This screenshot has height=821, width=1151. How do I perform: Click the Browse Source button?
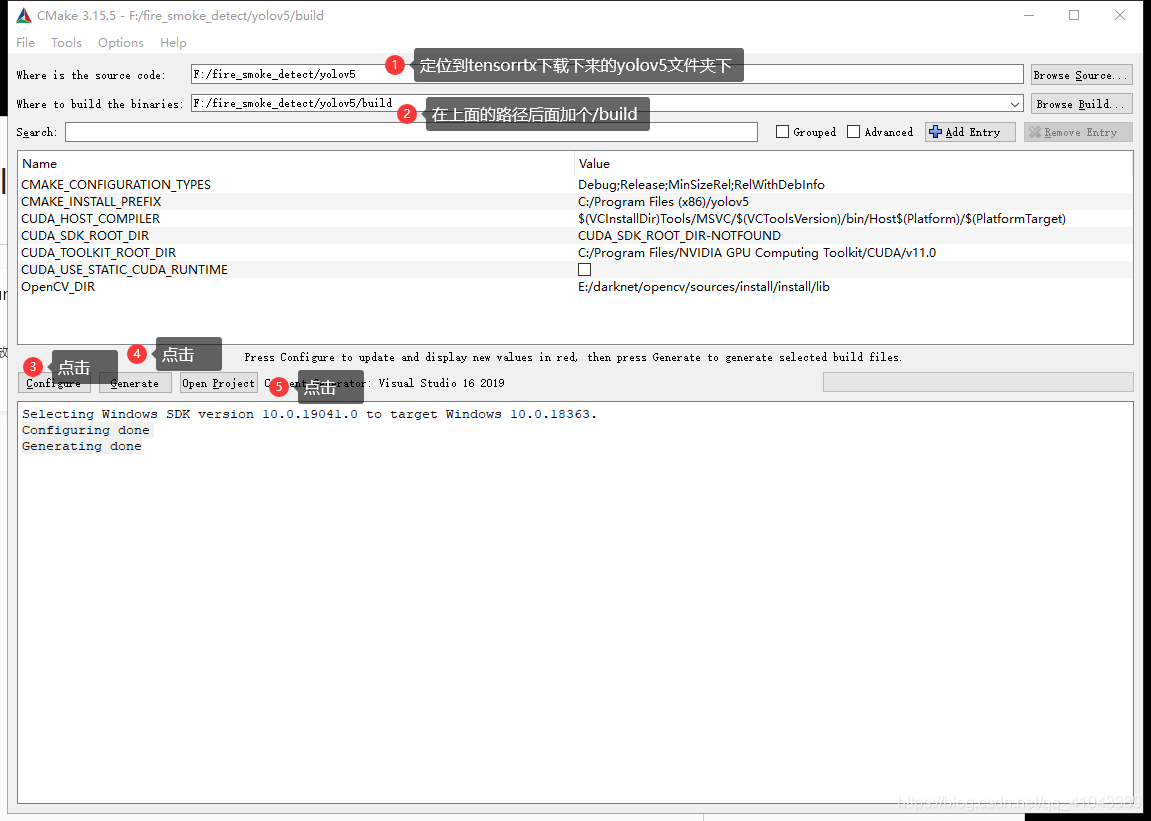pos(1082,75)
